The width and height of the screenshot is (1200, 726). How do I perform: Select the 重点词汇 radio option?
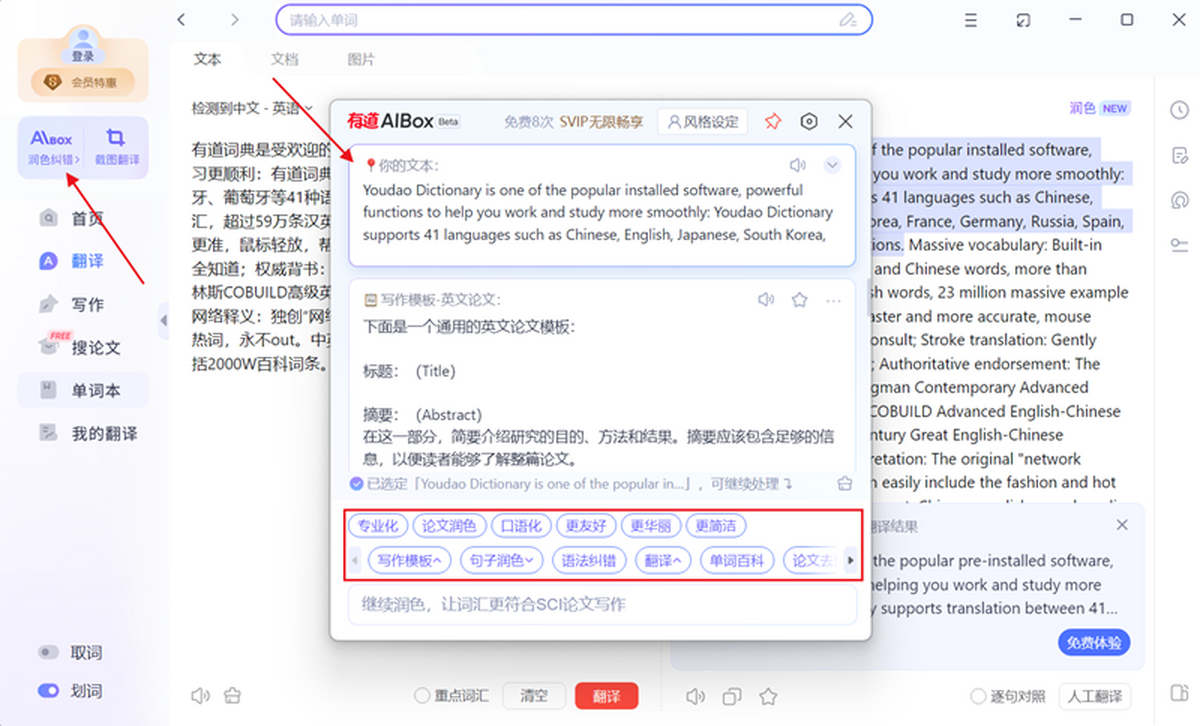(451, 696)
